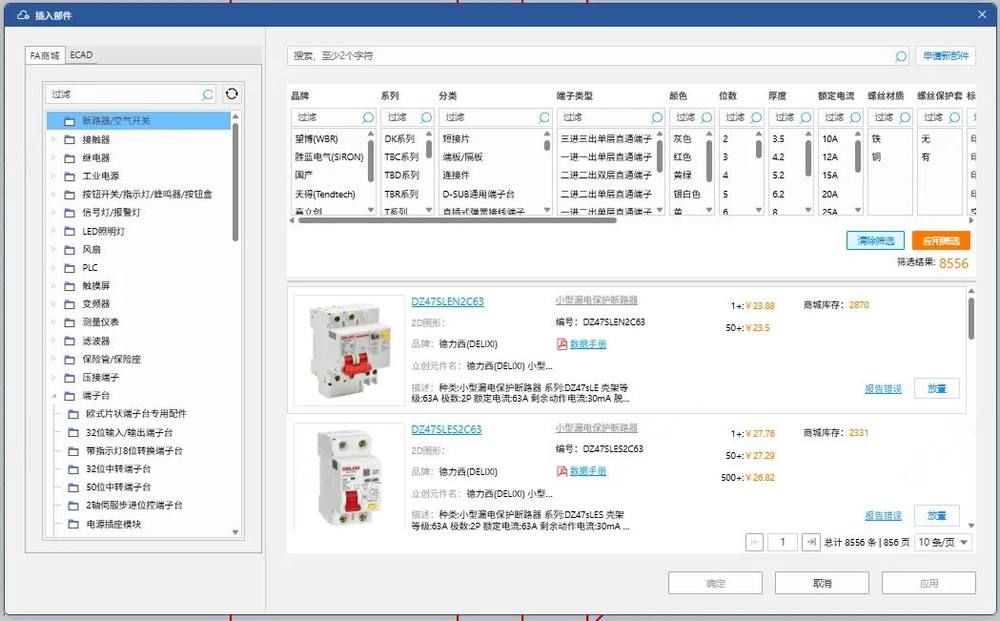
Task: Click the search icon in the top search bar
Action: (x=900, y=57)
